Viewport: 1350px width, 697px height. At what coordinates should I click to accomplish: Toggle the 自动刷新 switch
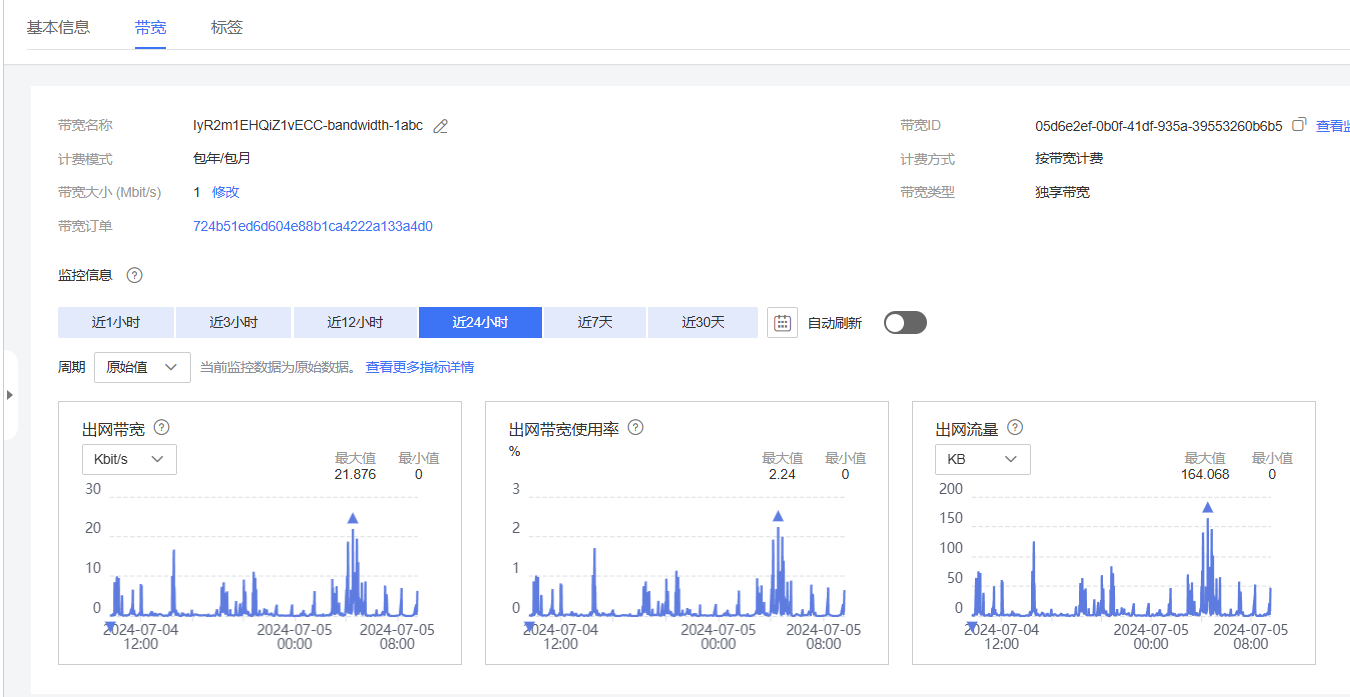tap(905, 323)
